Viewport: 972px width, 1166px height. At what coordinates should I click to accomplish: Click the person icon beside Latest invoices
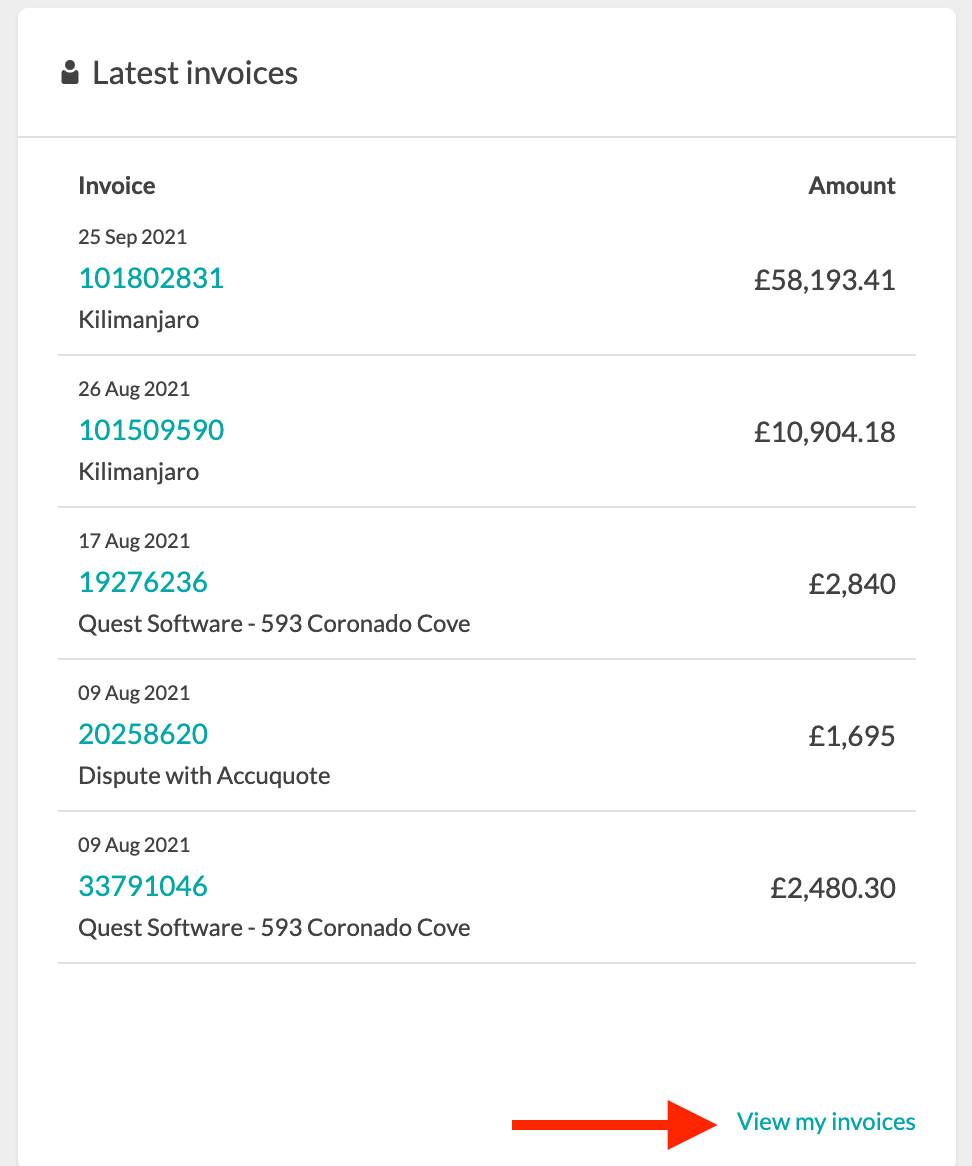pyautogui.click(x=70, y=73)
